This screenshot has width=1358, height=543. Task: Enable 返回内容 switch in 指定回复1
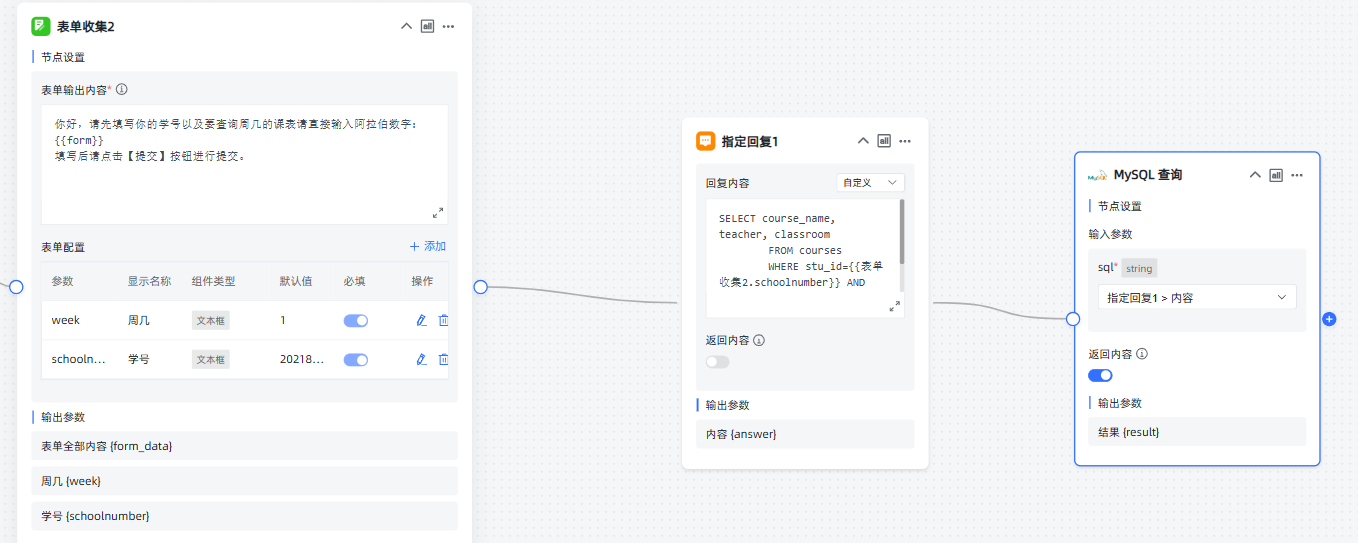pos(717,362)
